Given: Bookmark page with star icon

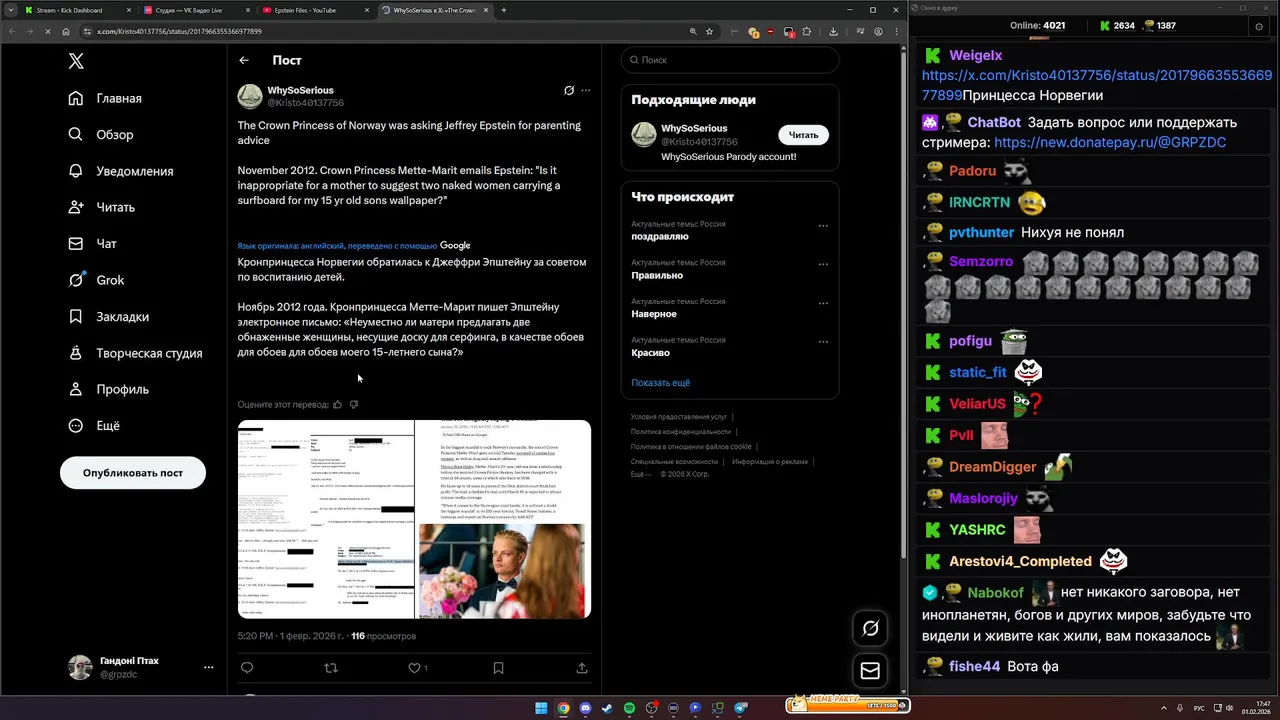Looking at the screenshot, I should click(x=710, y=31).
